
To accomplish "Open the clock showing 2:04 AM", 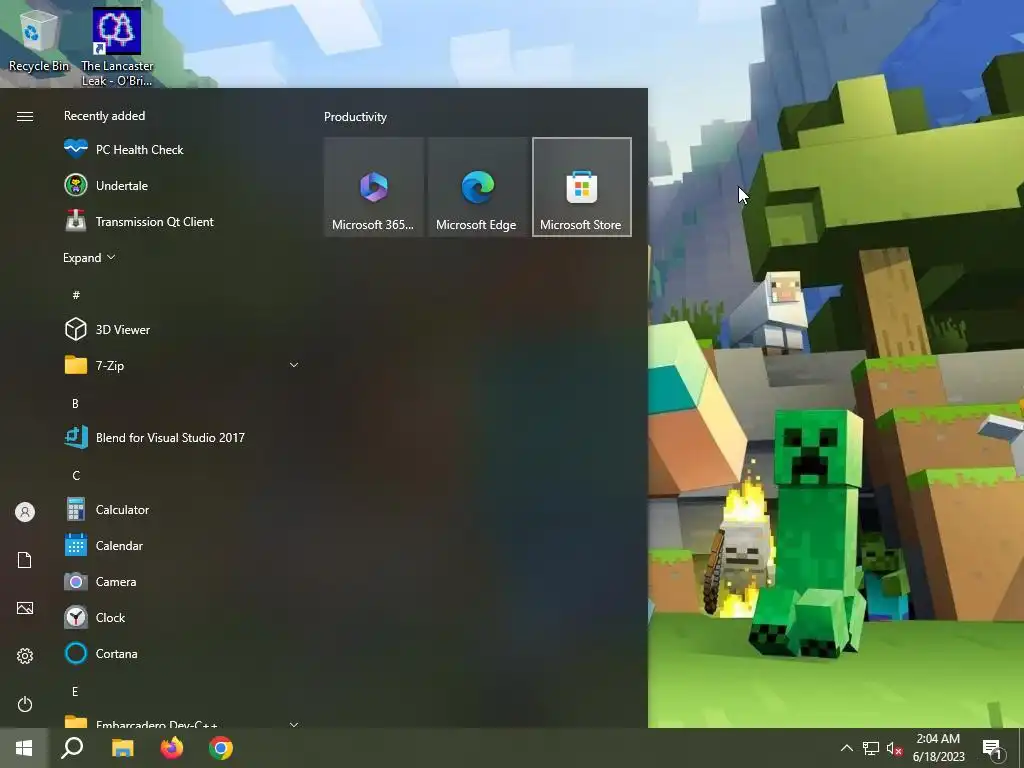I will (x=938, y=748).
